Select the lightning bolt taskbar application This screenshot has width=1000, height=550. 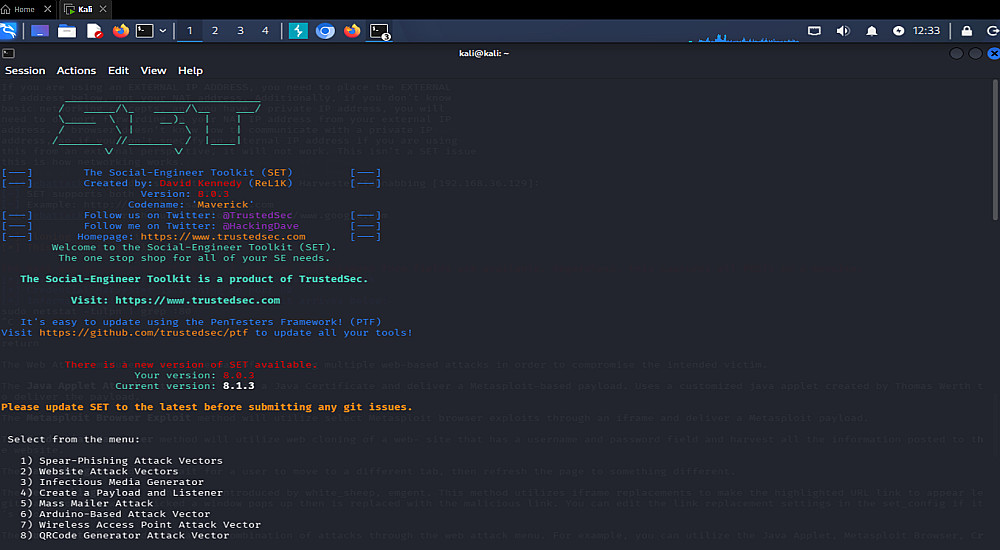(x=298, y=31)
